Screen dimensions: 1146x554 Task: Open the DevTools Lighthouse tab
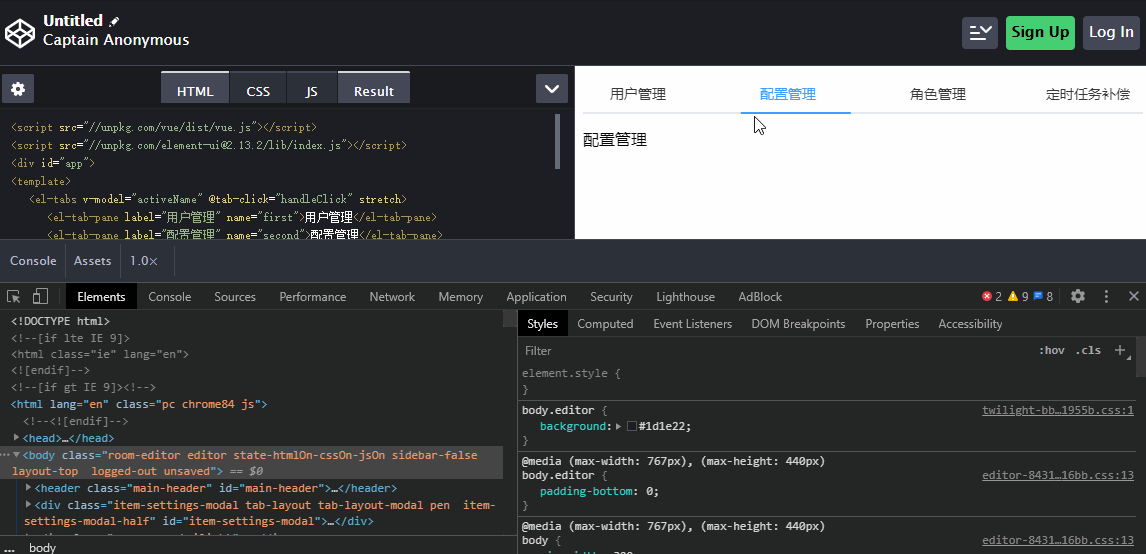pyautogui.click(x=686, y=296)
